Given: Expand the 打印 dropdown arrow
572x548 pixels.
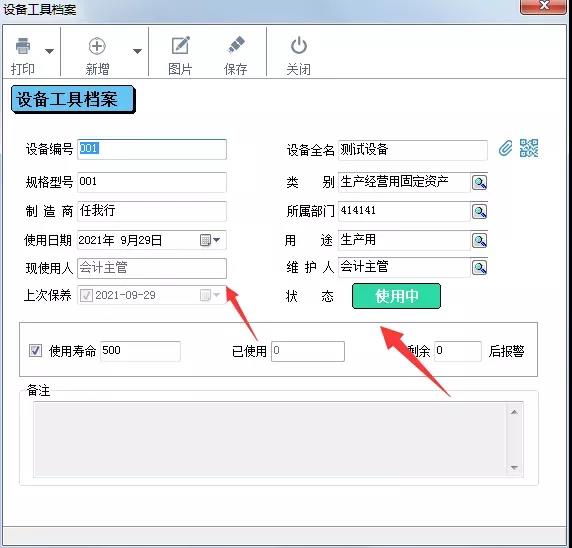Looking at the screenshot, I should (49, 51).
